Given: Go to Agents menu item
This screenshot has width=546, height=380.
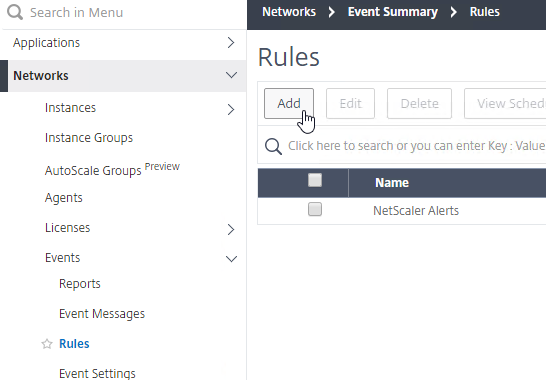Looking at the screenshot, I should pos(64,198).
